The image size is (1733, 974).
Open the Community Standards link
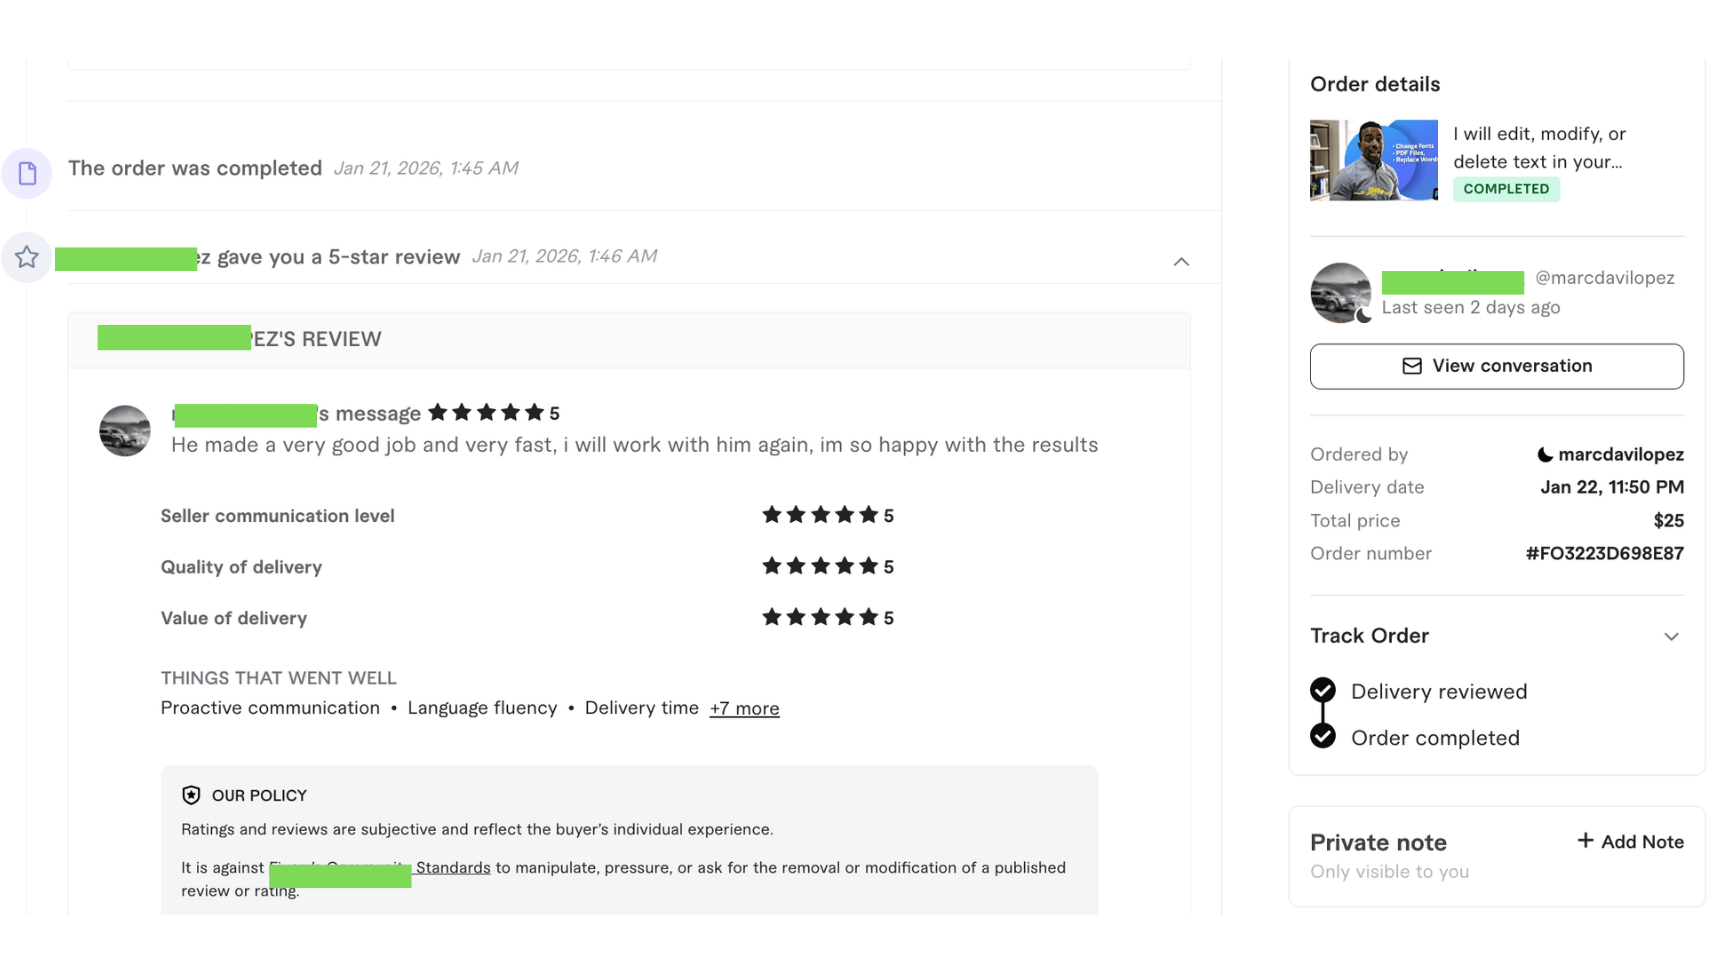(x=452, y=868)
